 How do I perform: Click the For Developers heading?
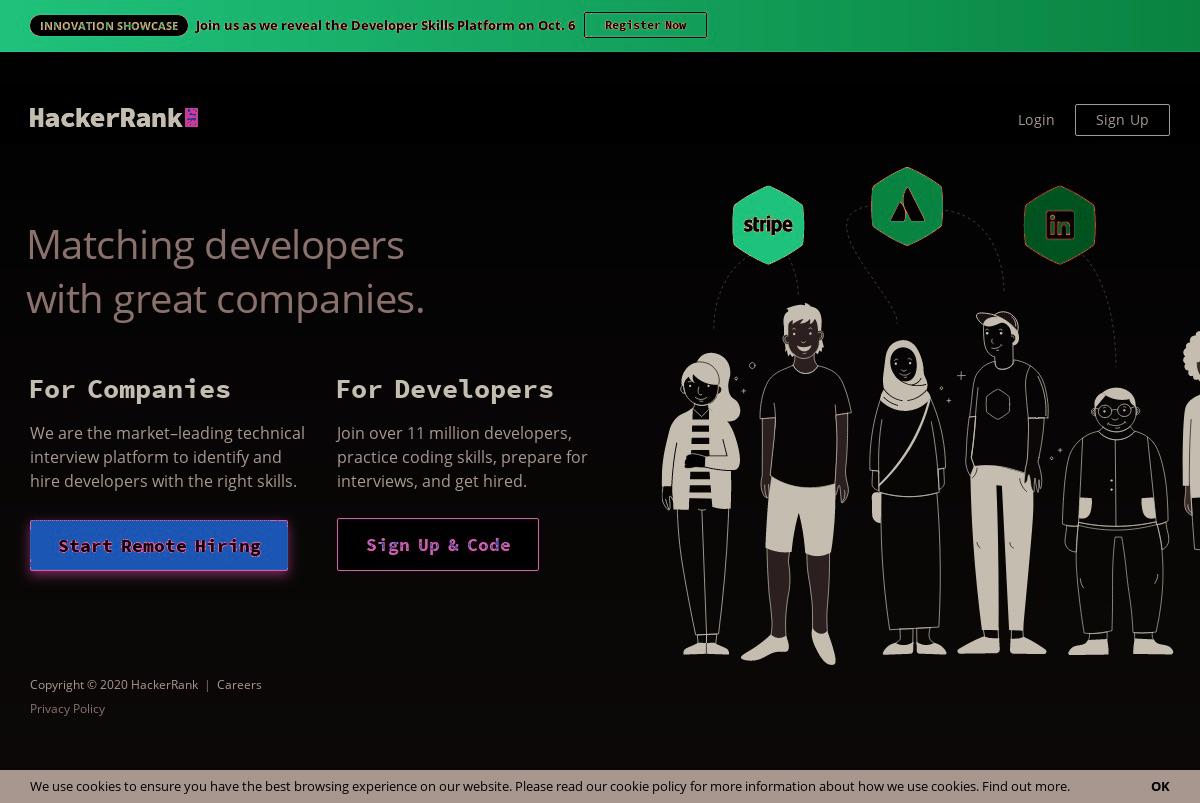[445, 389]
